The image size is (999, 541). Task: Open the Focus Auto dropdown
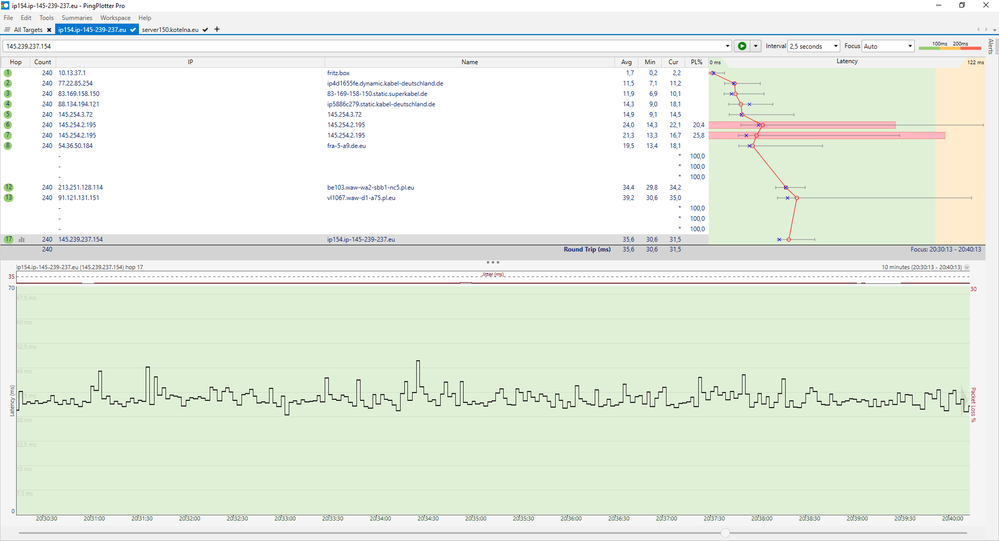click(x=888, y=46)
